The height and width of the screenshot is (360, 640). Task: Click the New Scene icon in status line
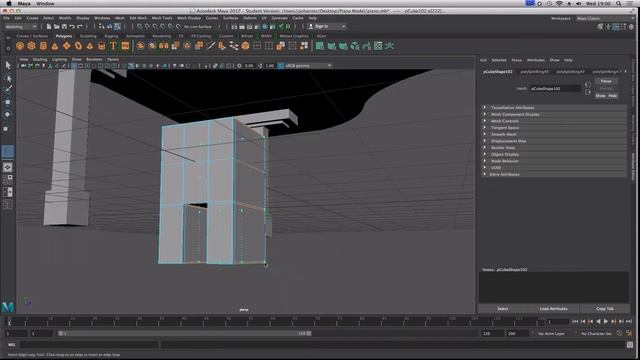pos(49,27)
